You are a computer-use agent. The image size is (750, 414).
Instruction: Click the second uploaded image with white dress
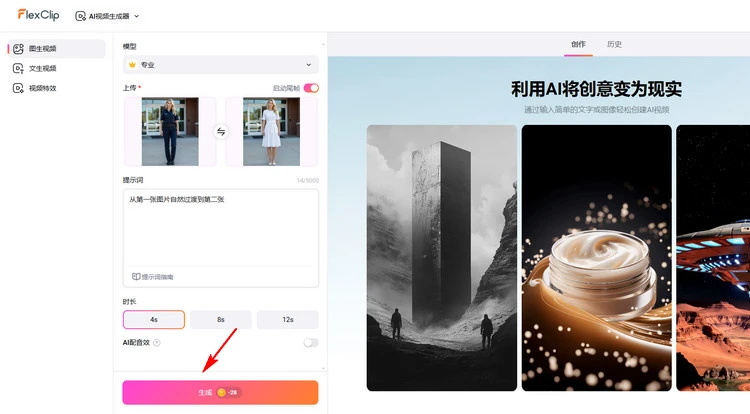point(271,131)
